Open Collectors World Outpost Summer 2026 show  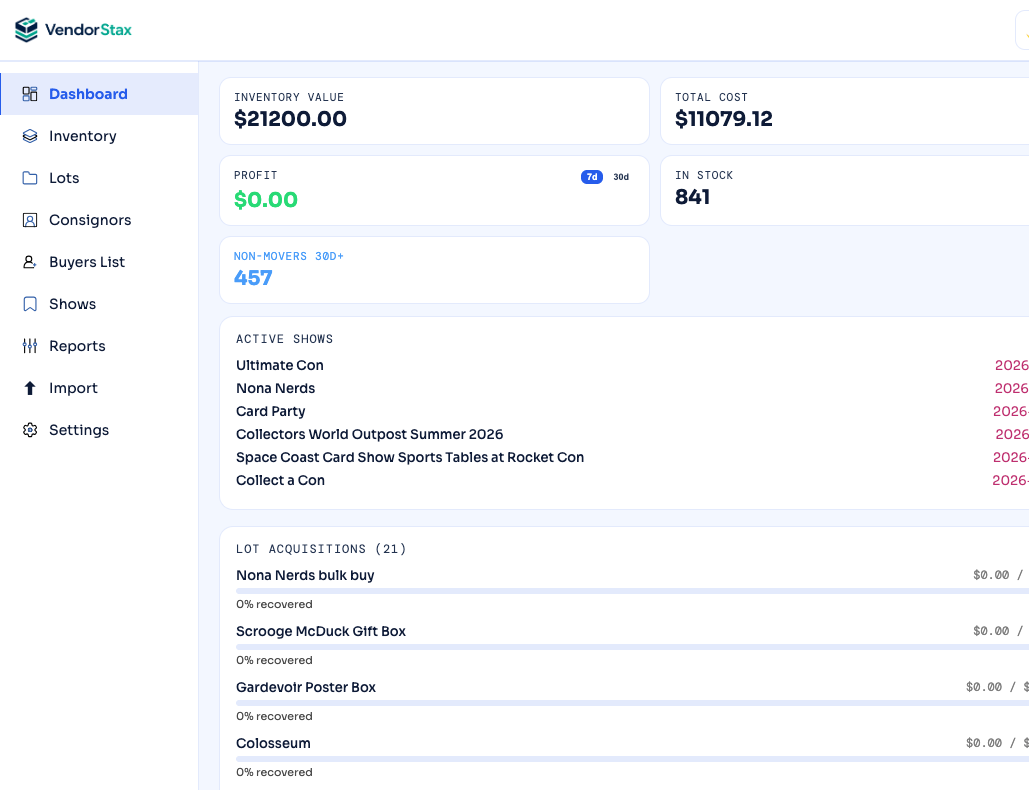point(369,434)
